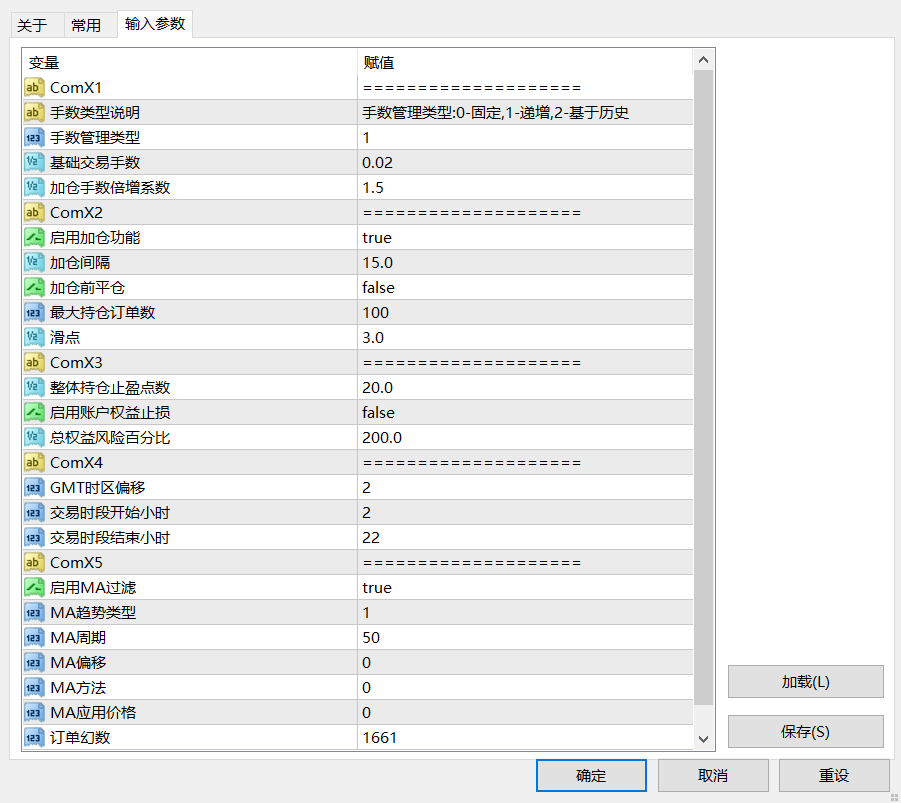Click the integer icon beside 手数管理类型
The width and height of the screenshot is (901, 803).
click(x=34, y=138)
